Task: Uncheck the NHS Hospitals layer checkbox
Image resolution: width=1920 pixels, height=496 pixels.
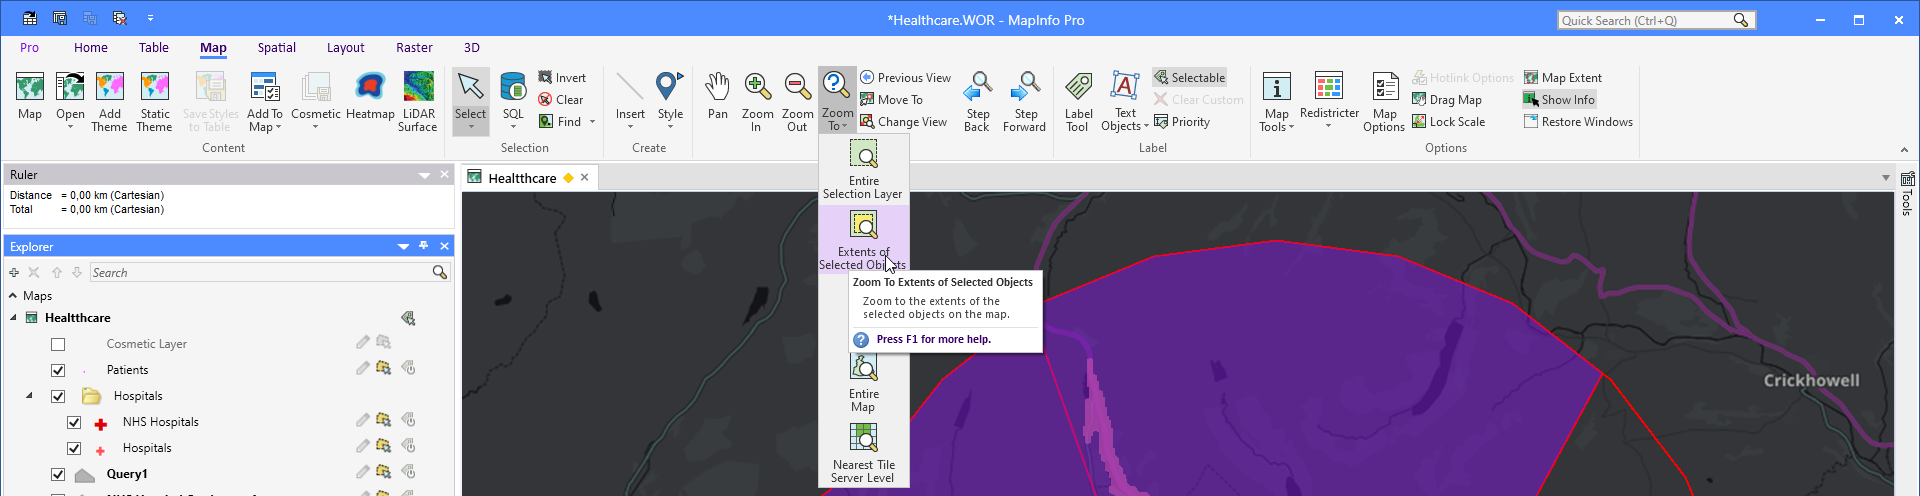Action: pyautogui.click(x=74, y=422)
